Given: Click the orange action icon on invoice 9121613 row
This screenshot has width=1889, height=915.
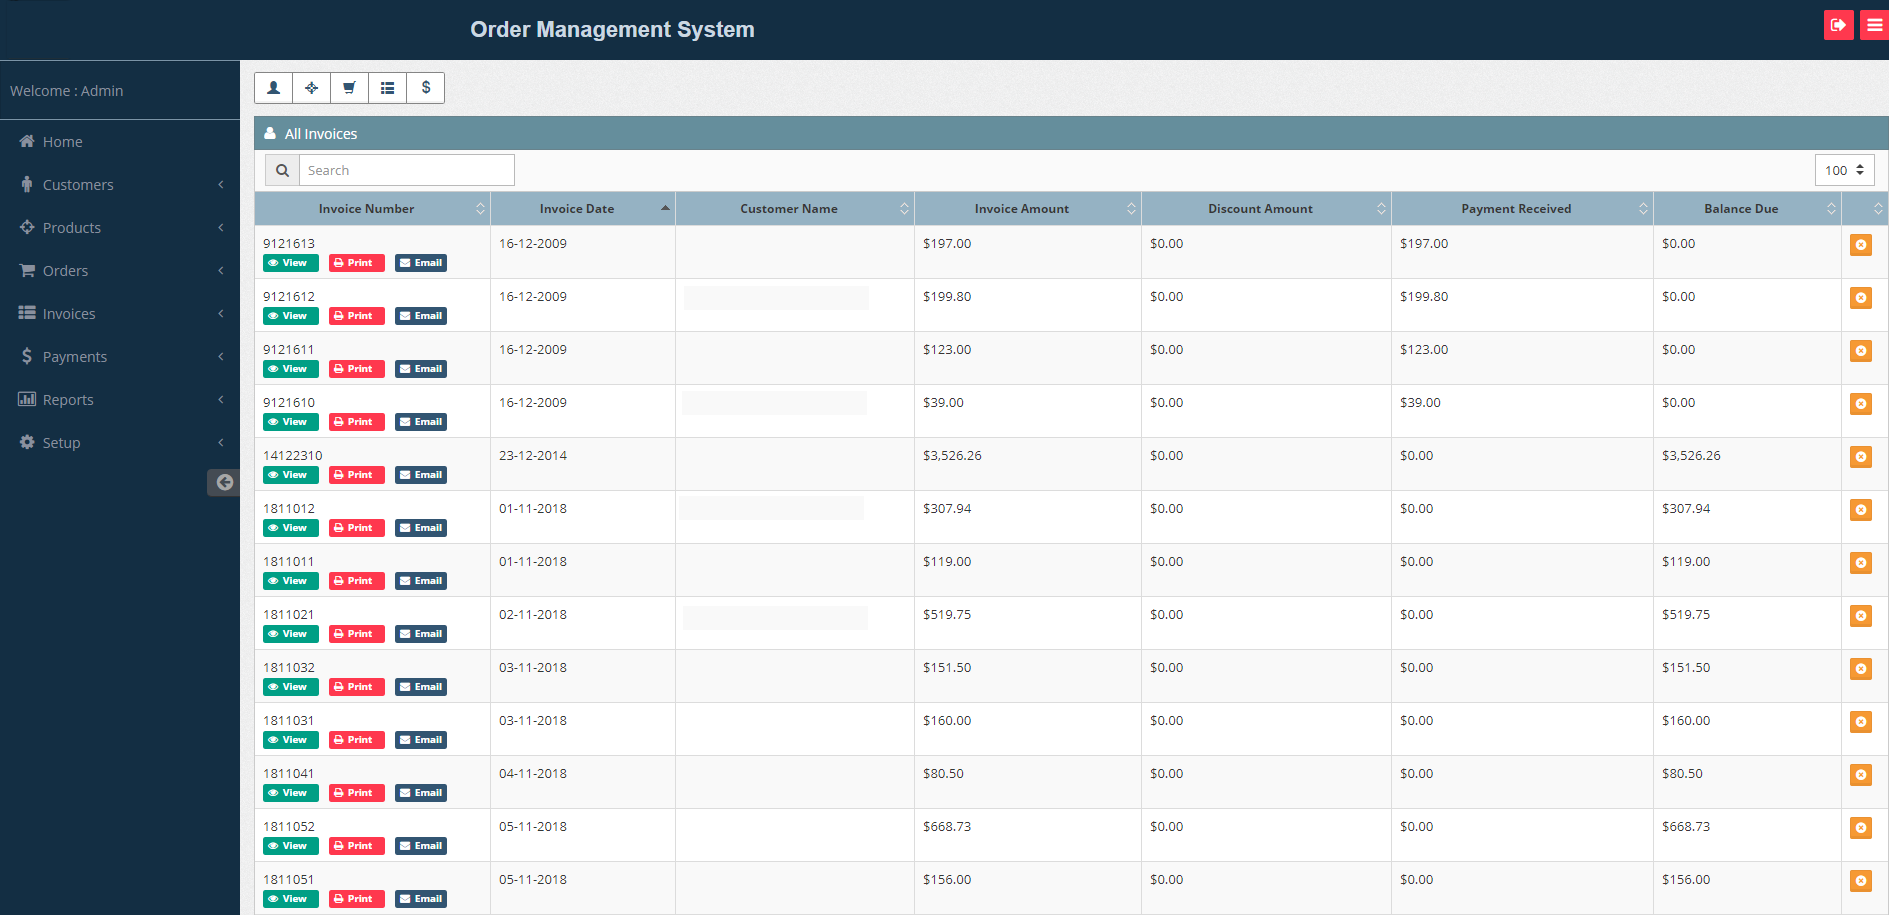Looking at the screenshot, I should pyautogui.click(x=1860, y=244).
